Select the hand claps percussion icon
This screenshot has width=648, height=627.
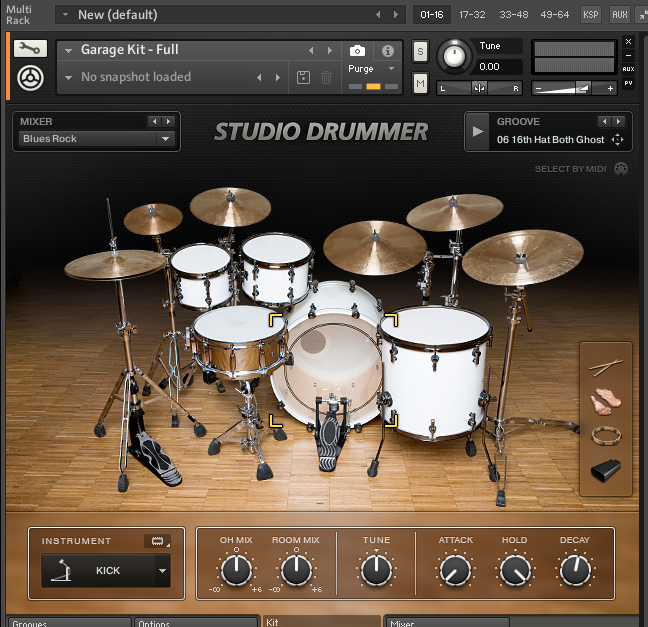click(606, 401)
